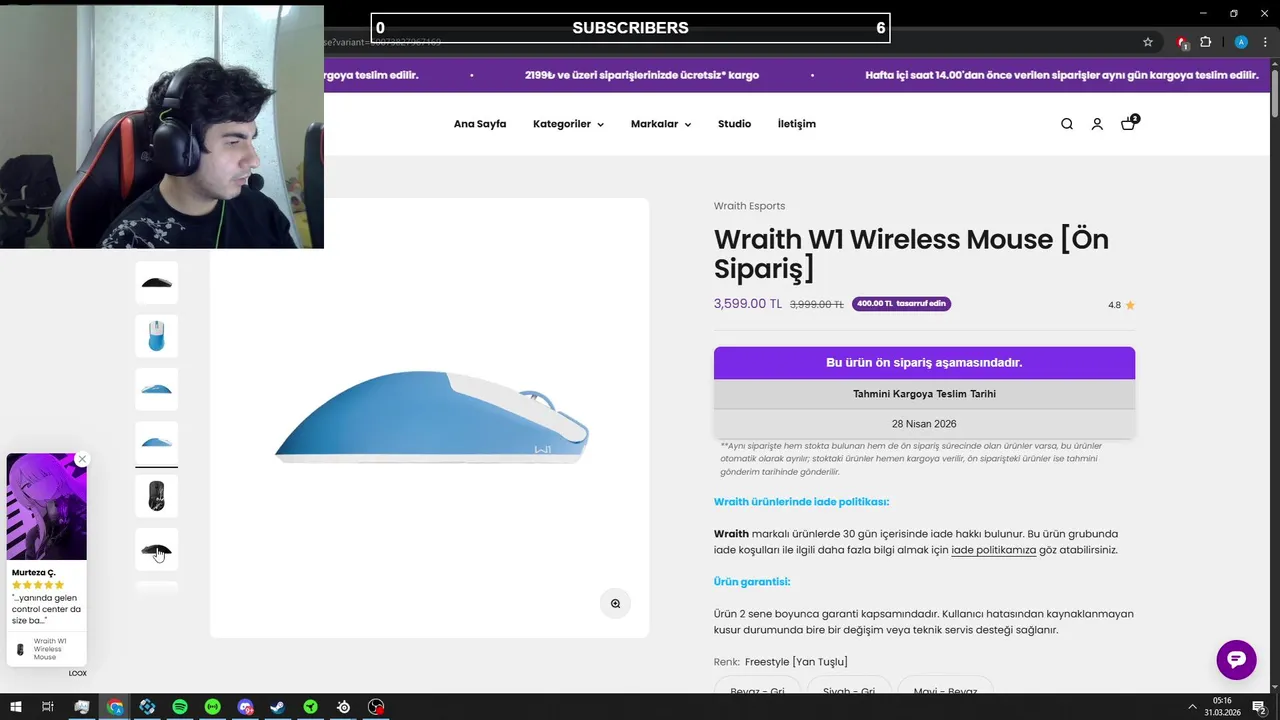Open the Windows Start menu
This screenshot has width=1280, height=720.
(16, 707)
